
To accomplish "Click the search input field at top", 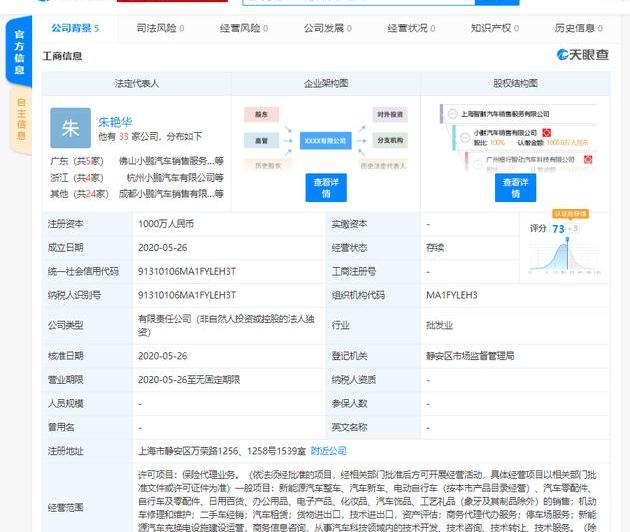I will pyautogui.click(x=358, y=2).
